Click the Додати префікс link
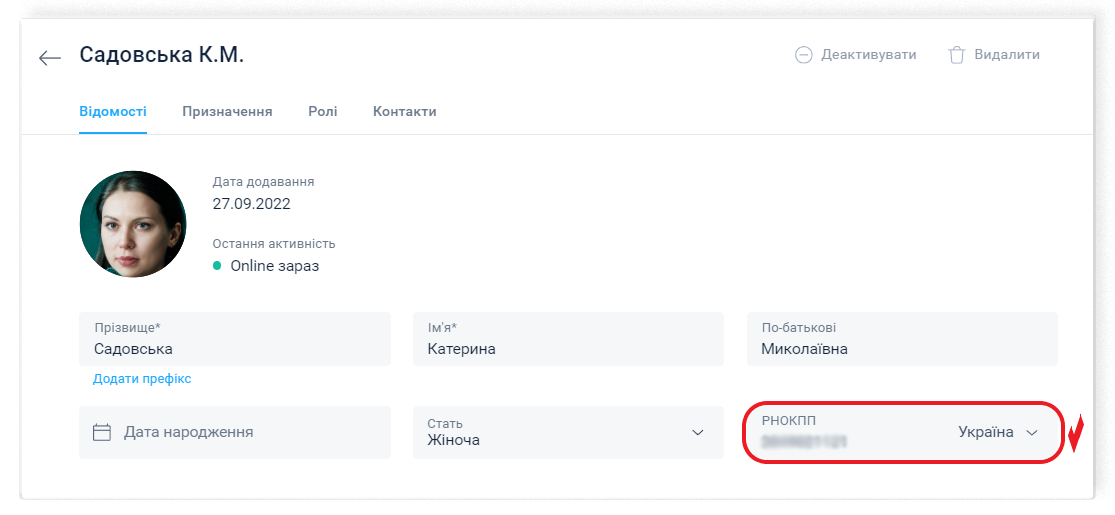 point(142,379)
